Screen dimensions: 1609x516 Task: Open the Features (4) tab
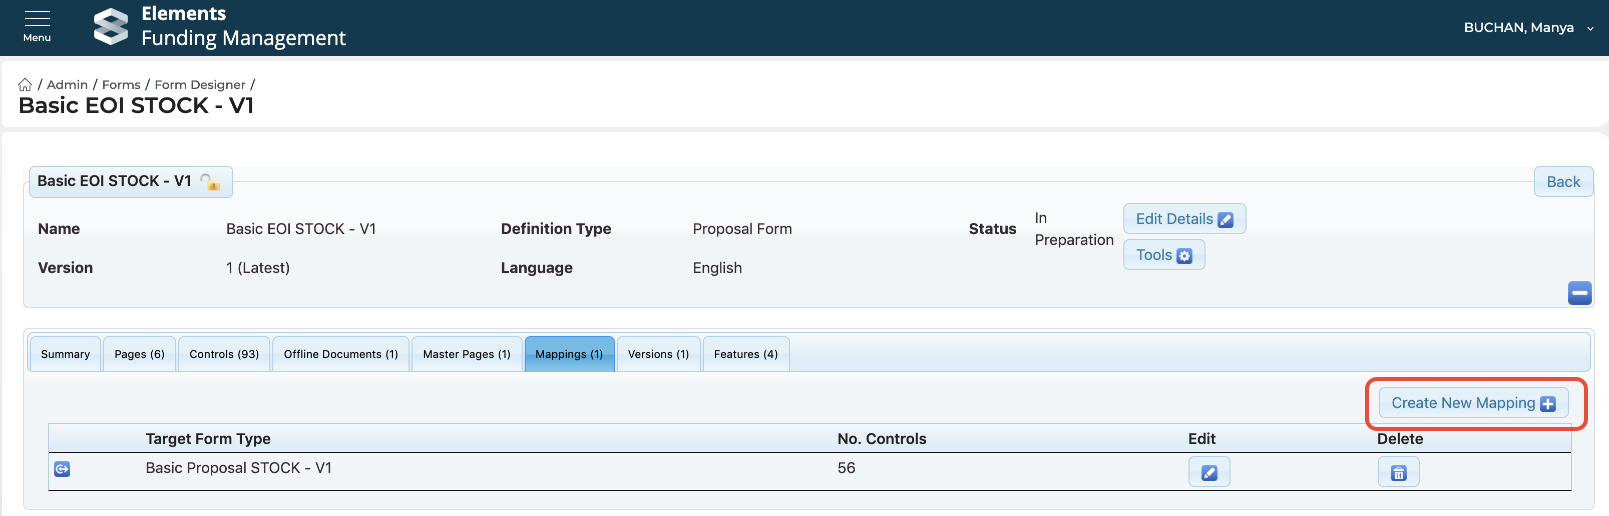745,354
